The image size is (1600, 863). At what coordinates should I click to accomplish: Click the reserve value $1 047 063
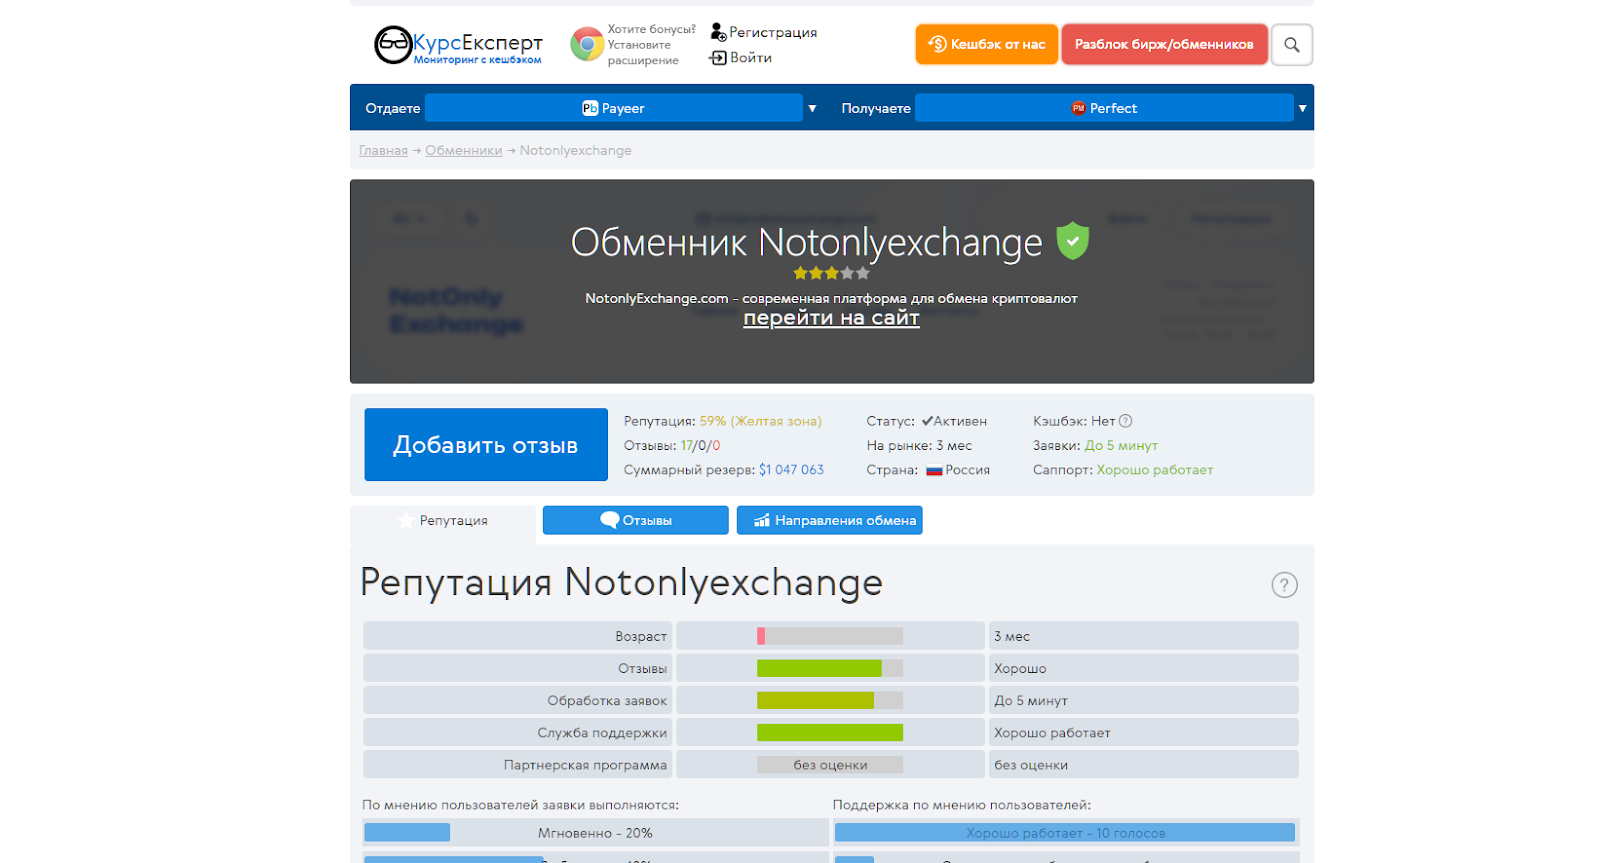(792, 470)
